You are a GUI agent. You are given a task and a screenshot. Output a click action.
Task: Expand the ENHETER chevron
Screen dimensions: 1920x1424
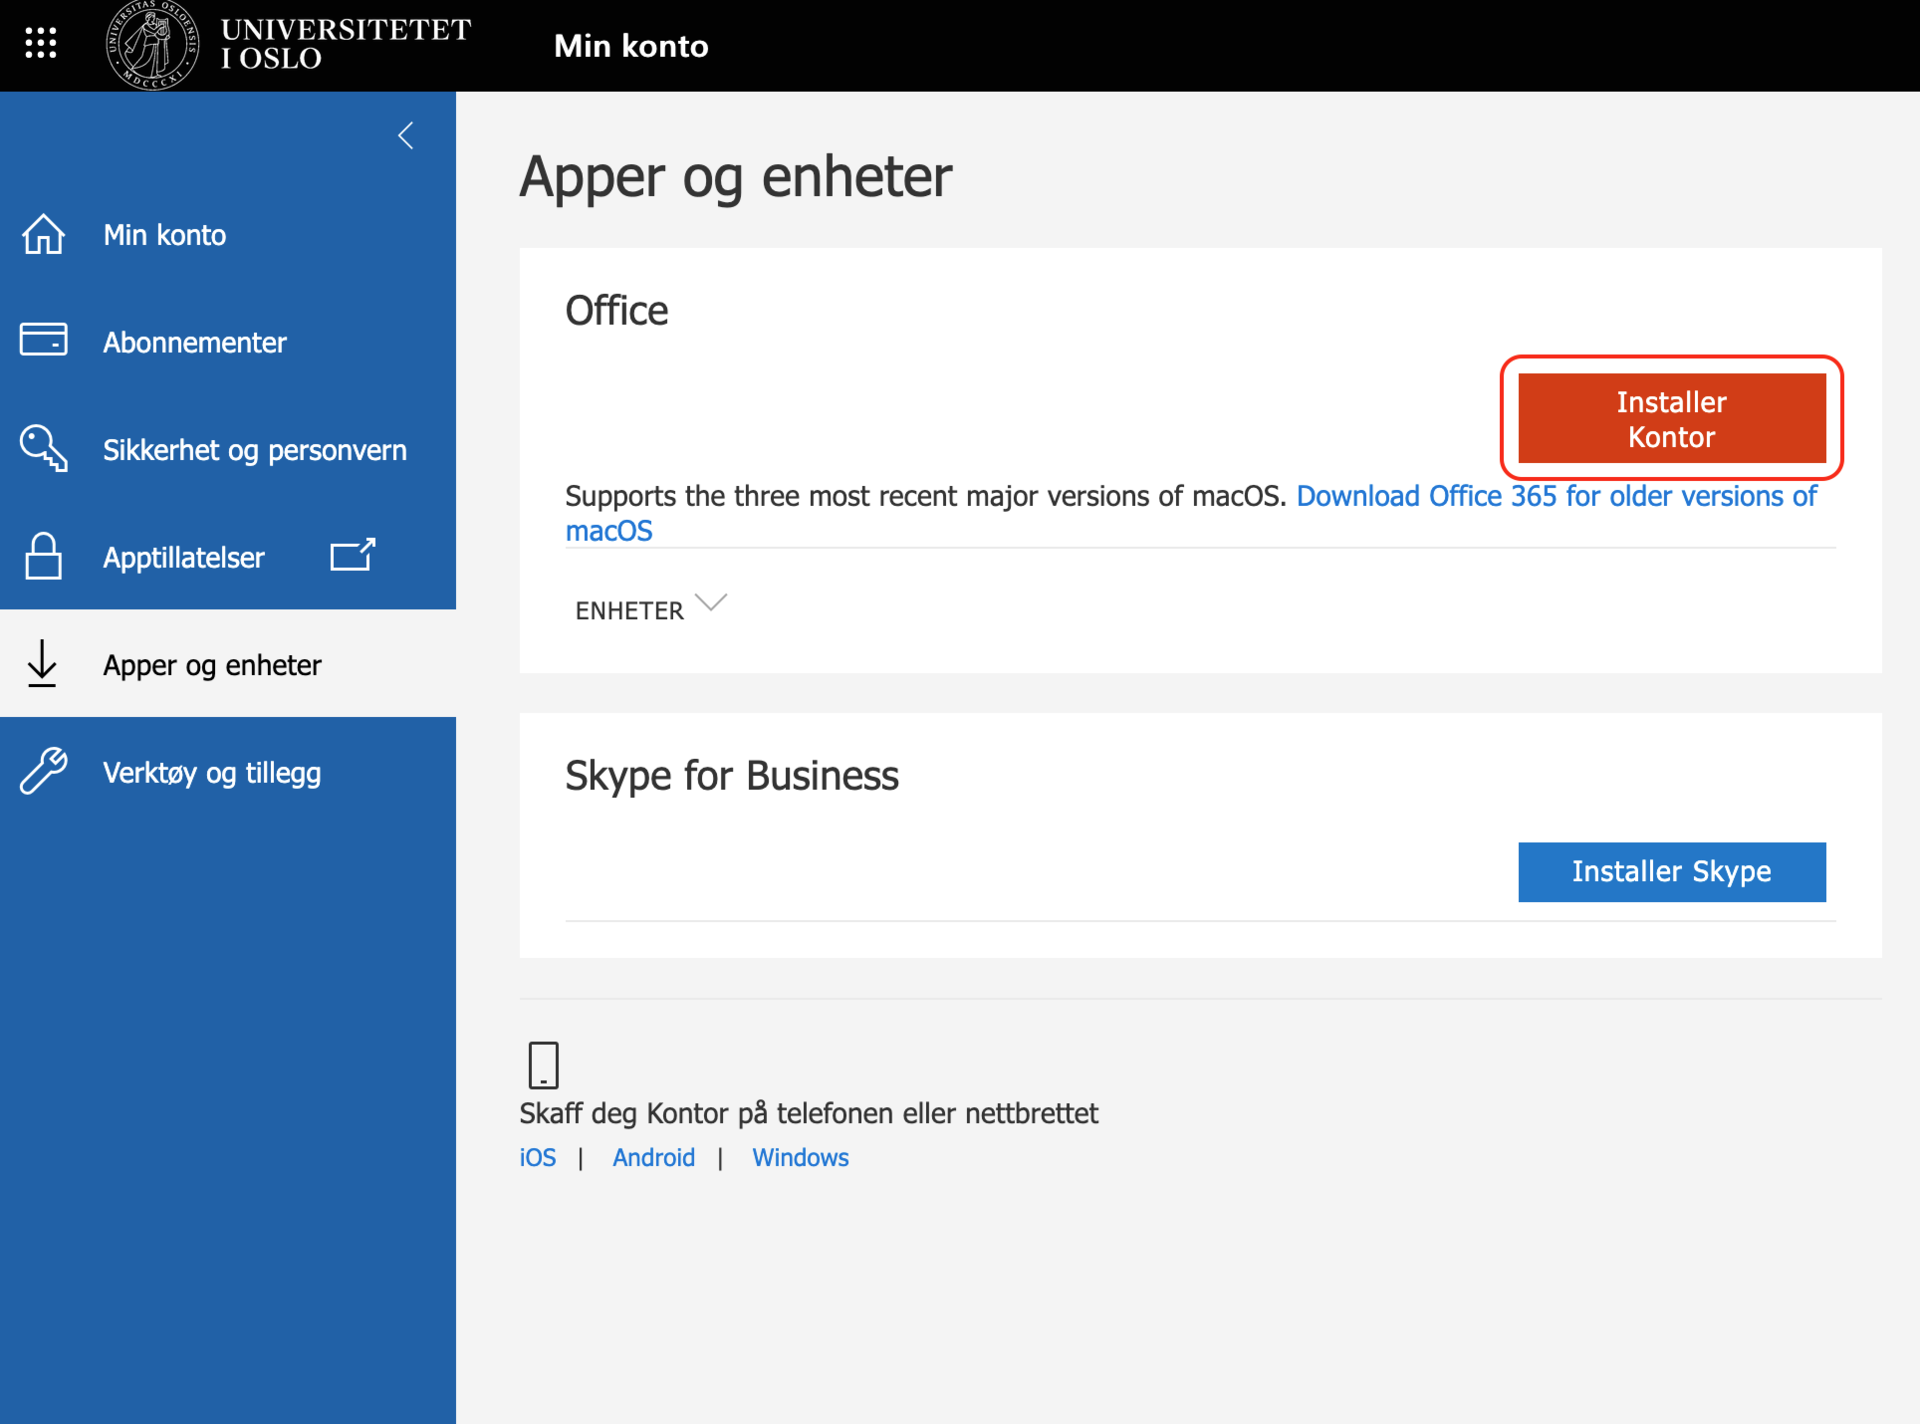(711, 602)
